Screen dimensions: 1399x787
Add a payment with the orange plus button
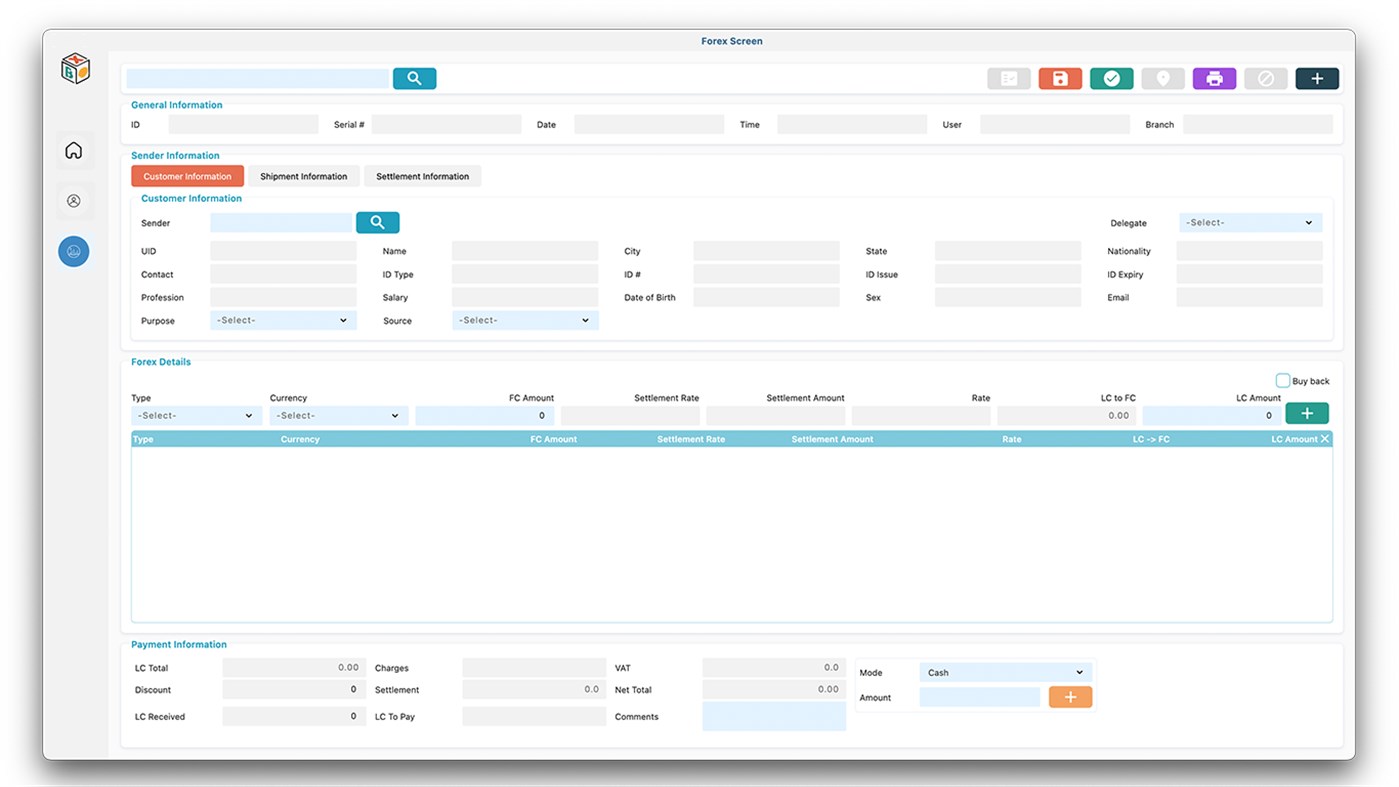click(1070, 696)
